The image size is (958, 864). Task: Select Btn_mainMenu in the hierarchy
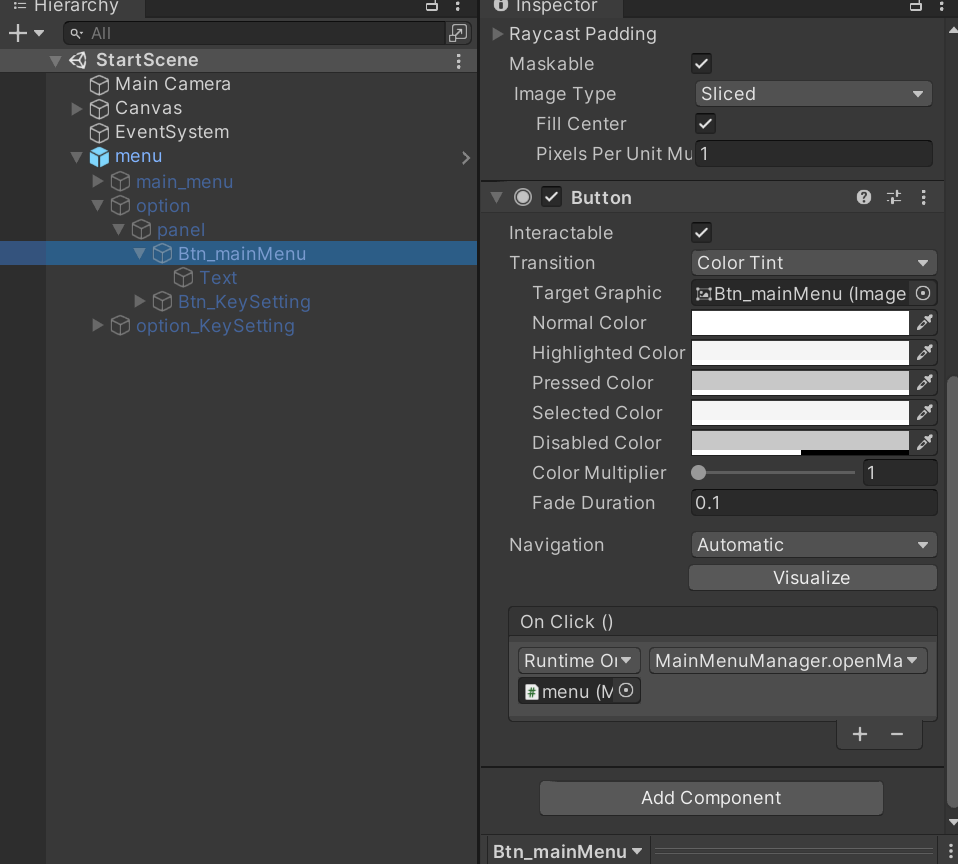pyautogui.click(x=241, y=254)
